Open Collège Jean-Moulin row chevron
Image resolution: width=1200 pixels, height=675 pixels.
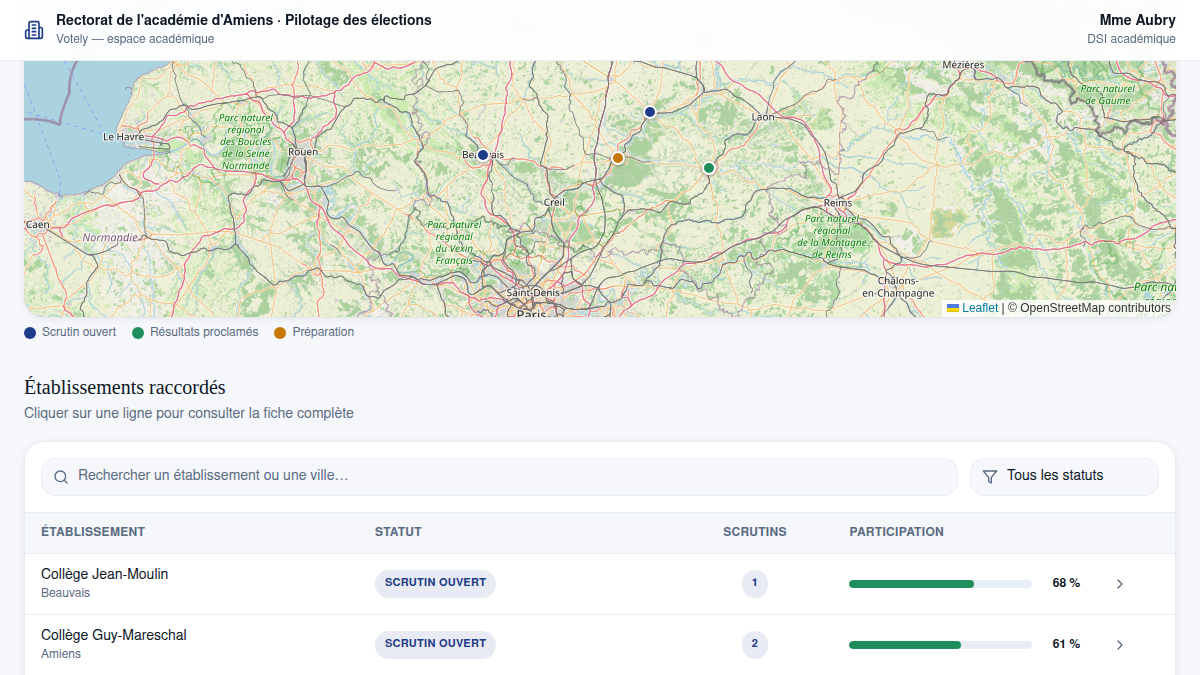tap(1120, 584)
